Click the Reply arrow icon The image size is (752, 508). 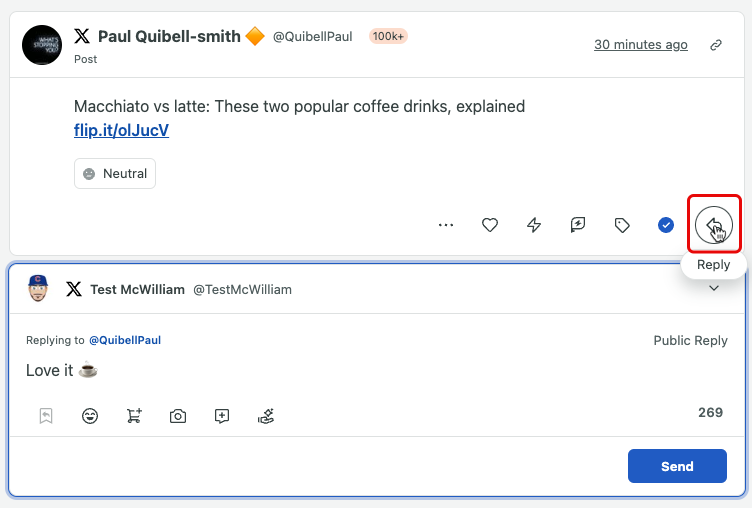point(714,224)
